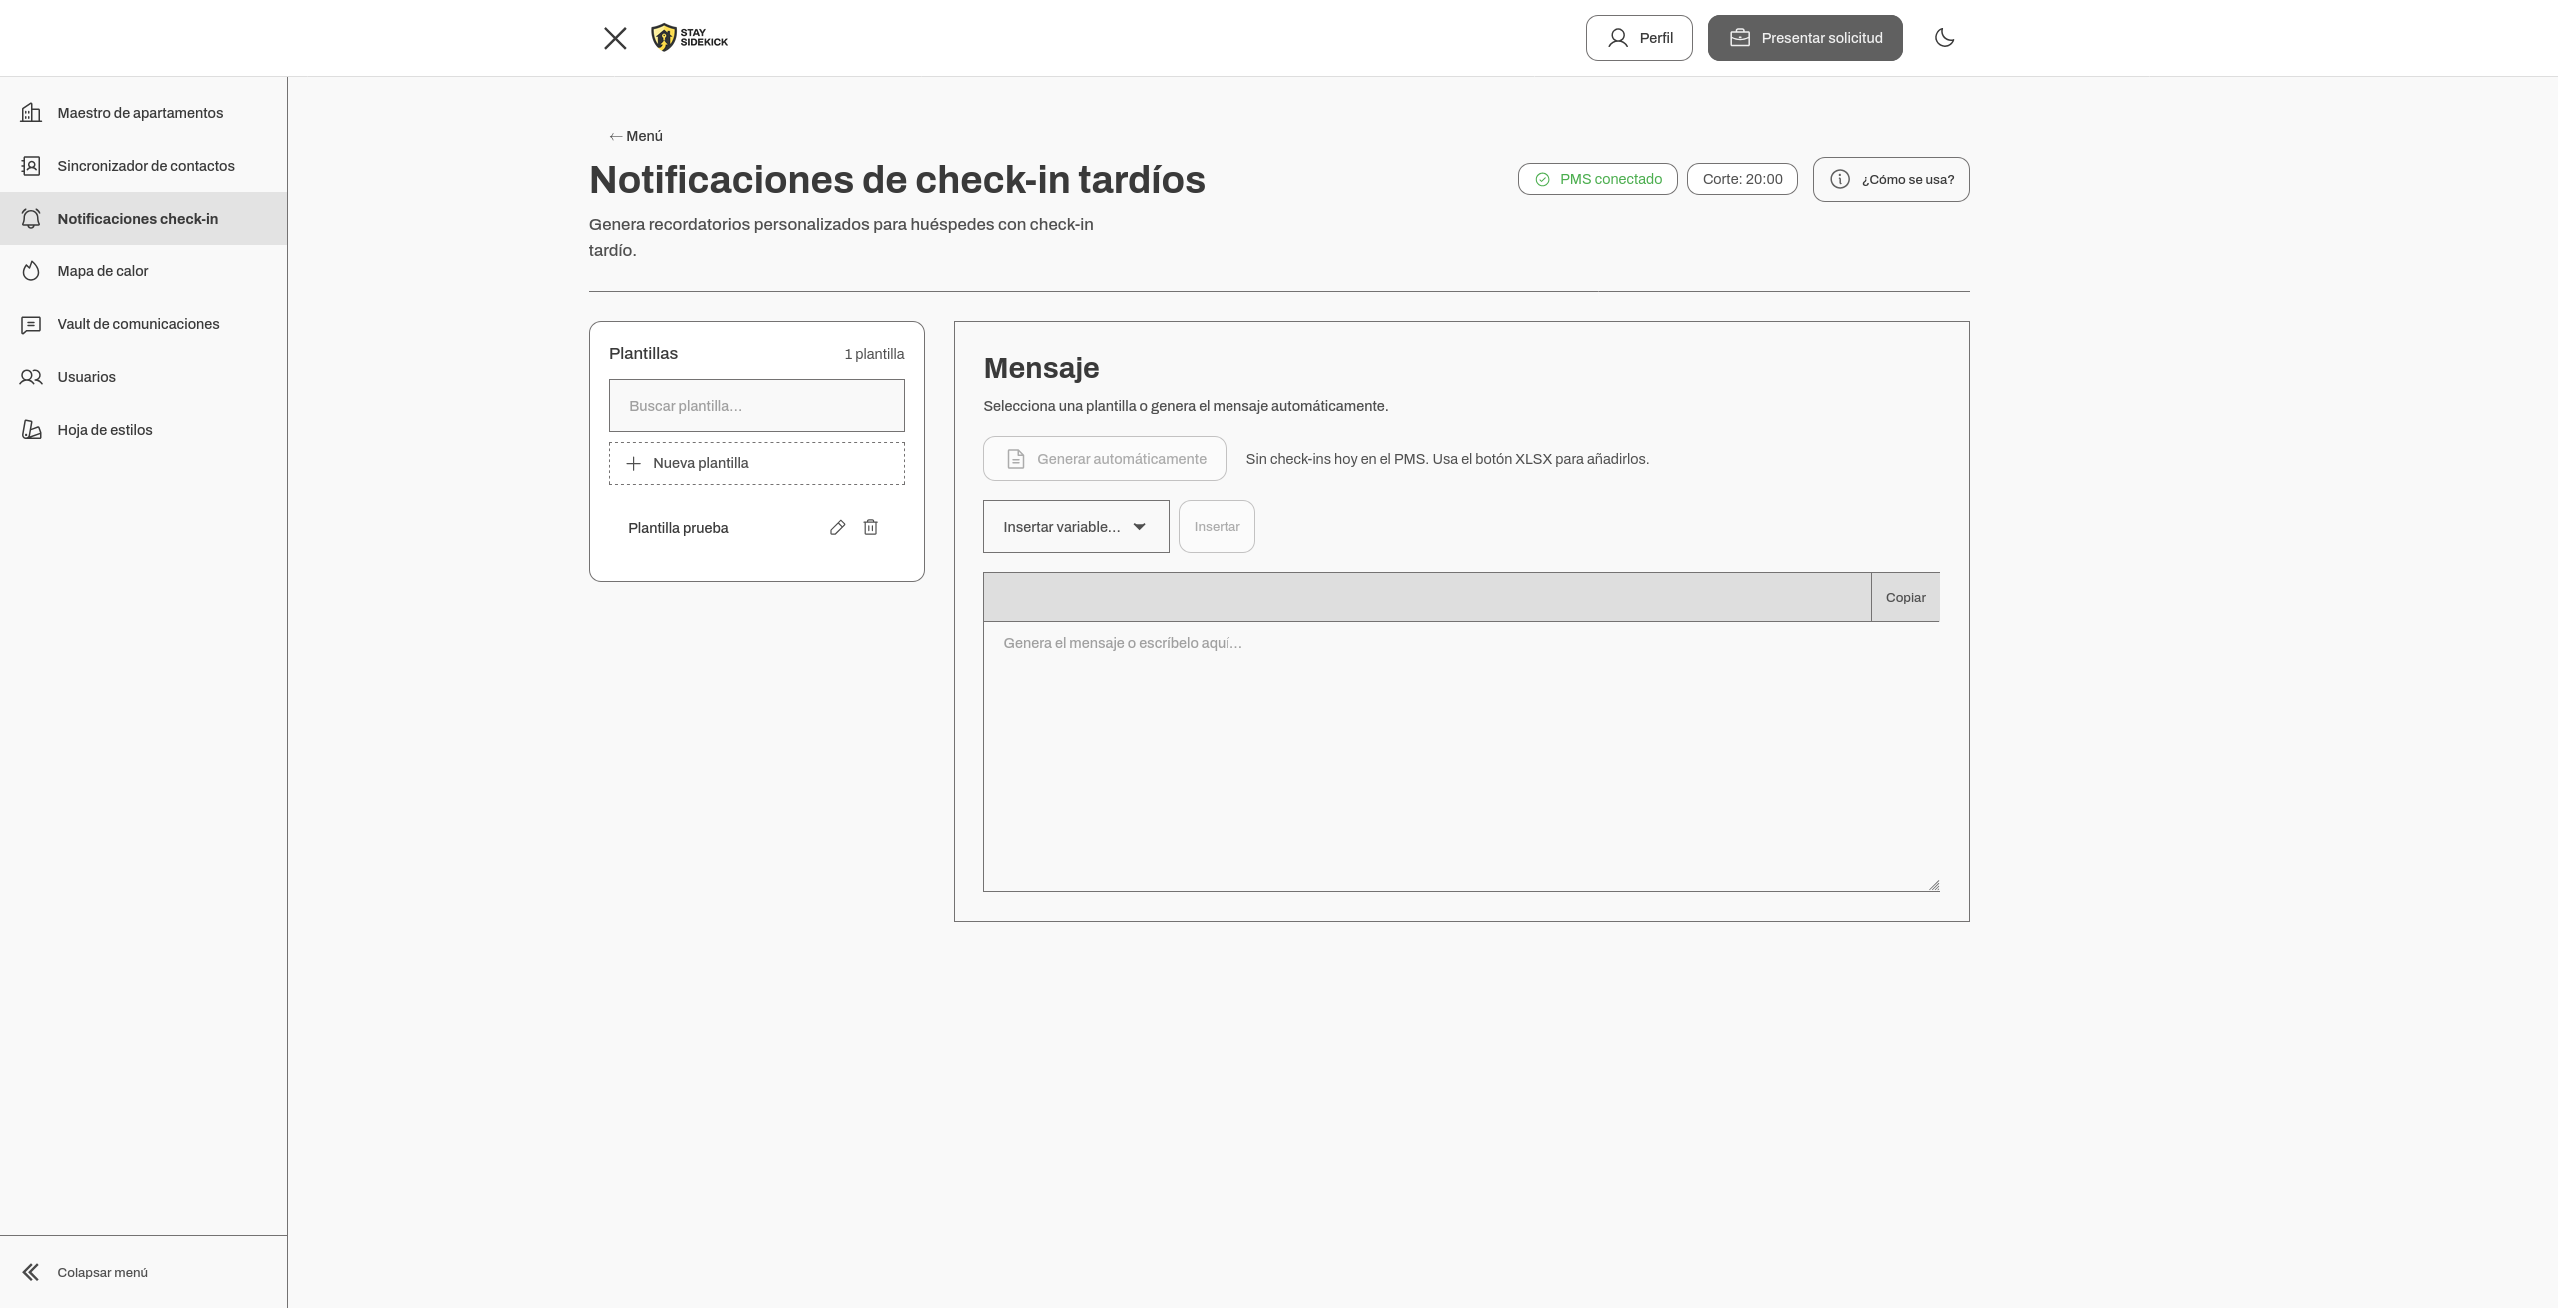Click the Insertar button
The image size is (2559, 1309).
(x=1216, y=526)
